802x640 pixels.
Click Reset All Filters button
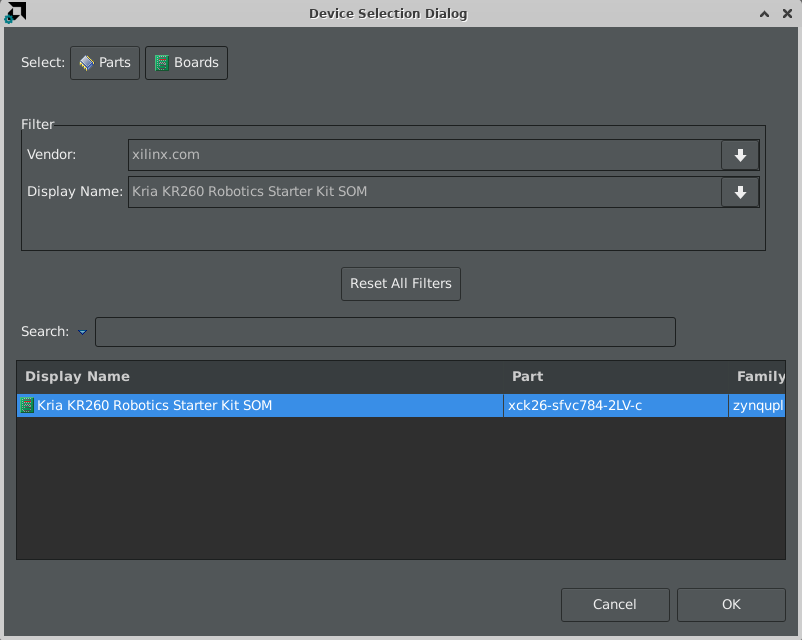(400, 283)
